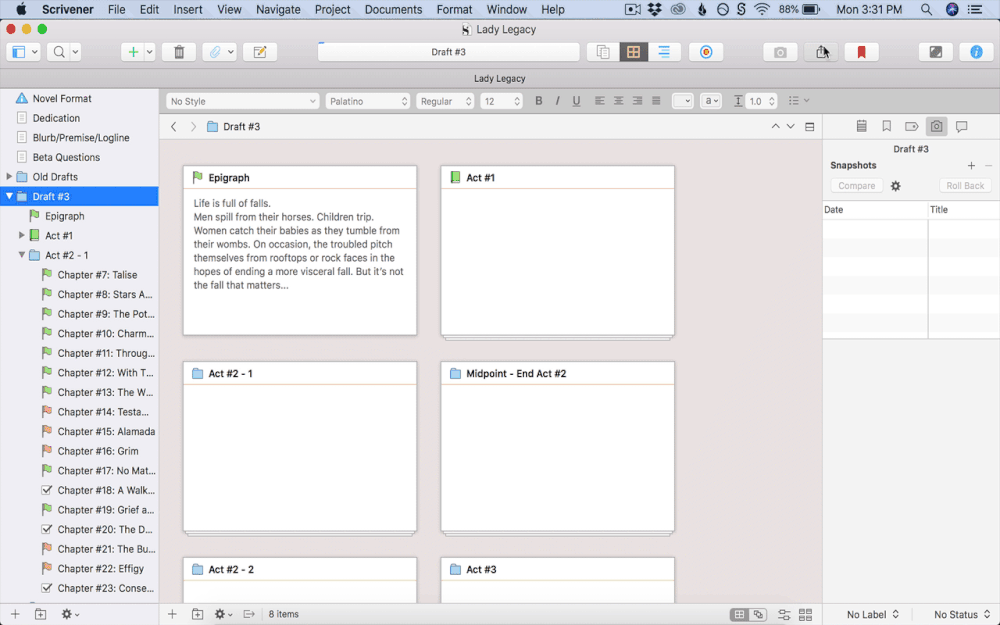The width and height of the screenshot is (1000, 625).
Task: Open the project targets icon
Action: coord(706,52)
